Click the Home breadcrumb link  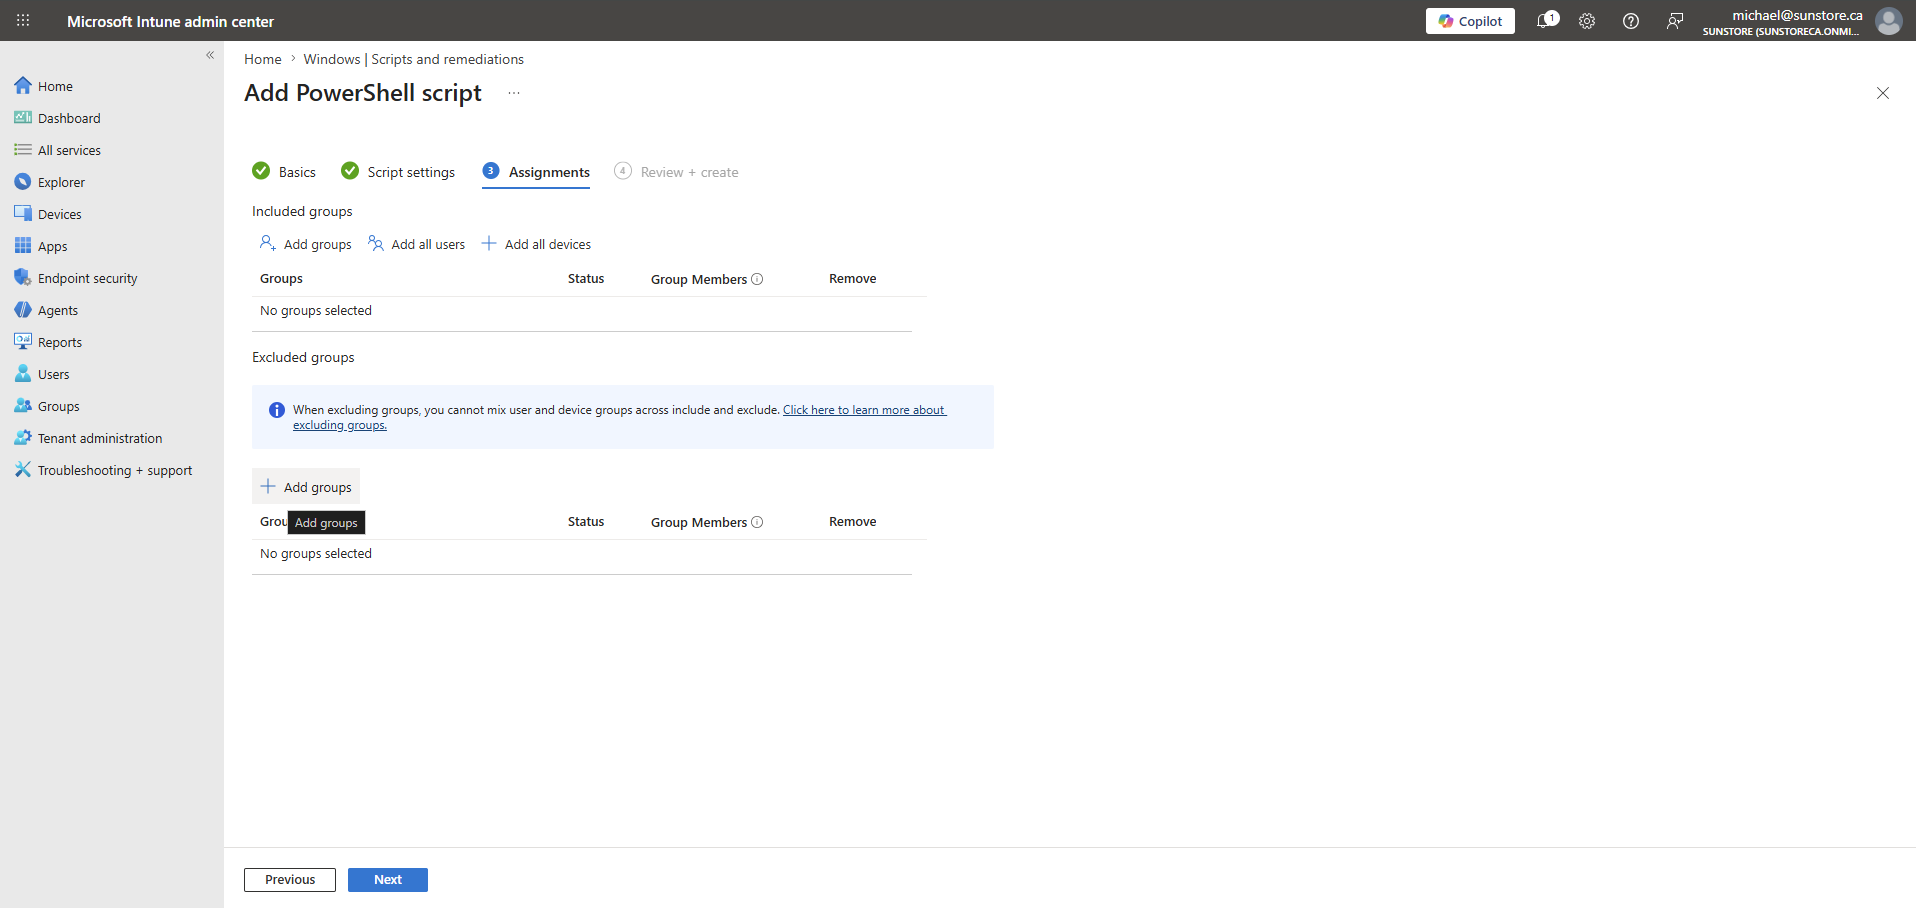click(263, 59)
